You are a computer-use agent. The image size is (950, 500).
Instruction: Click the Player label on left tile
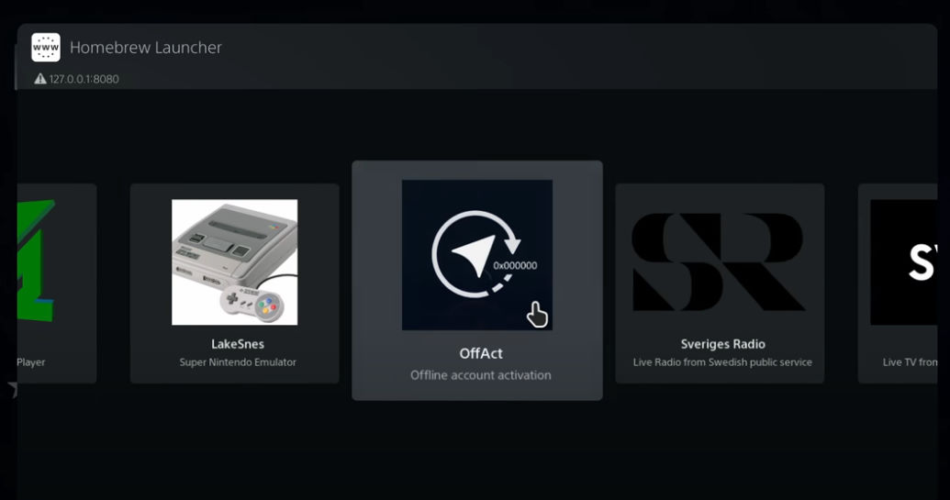click(31, 362)
